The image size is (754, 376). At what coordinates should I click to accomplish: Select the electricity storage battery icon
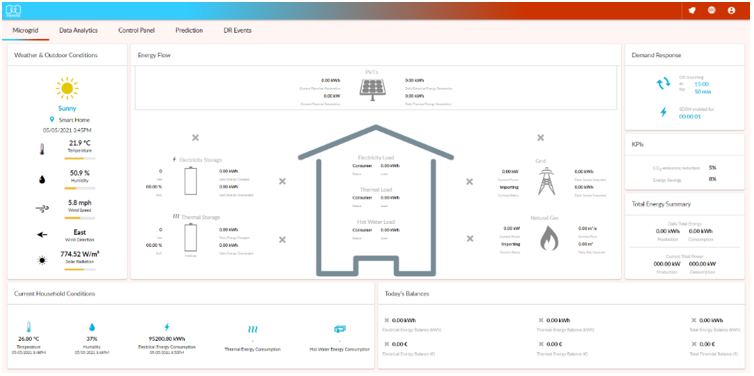pos(191,180)
